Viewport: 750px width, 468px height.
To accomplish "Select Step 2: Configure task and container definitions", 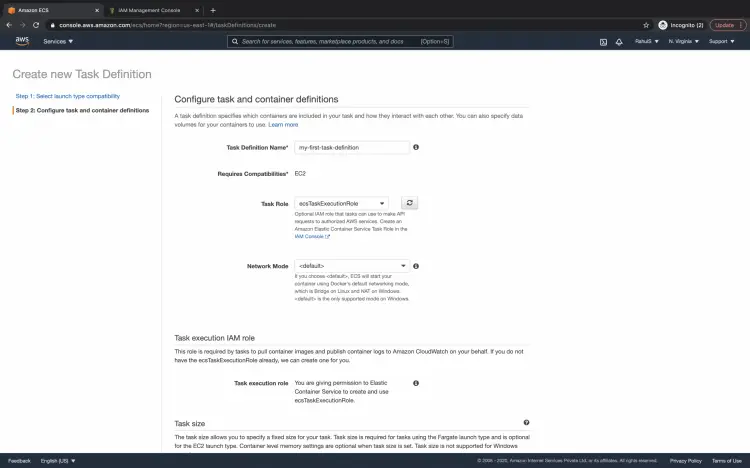I will [82, 111].
